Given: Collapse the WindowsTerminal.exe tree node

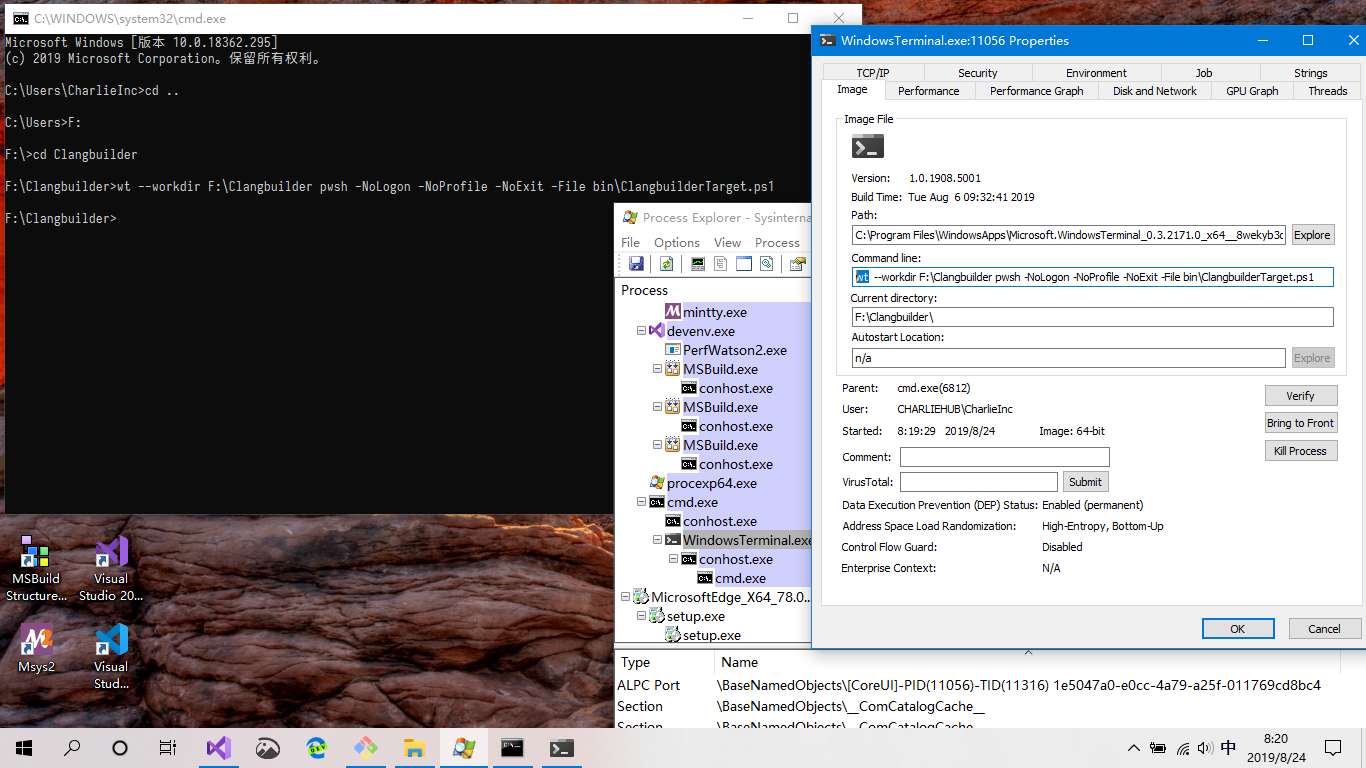Looking at the screenshot, I should click(x=657, y=540).
